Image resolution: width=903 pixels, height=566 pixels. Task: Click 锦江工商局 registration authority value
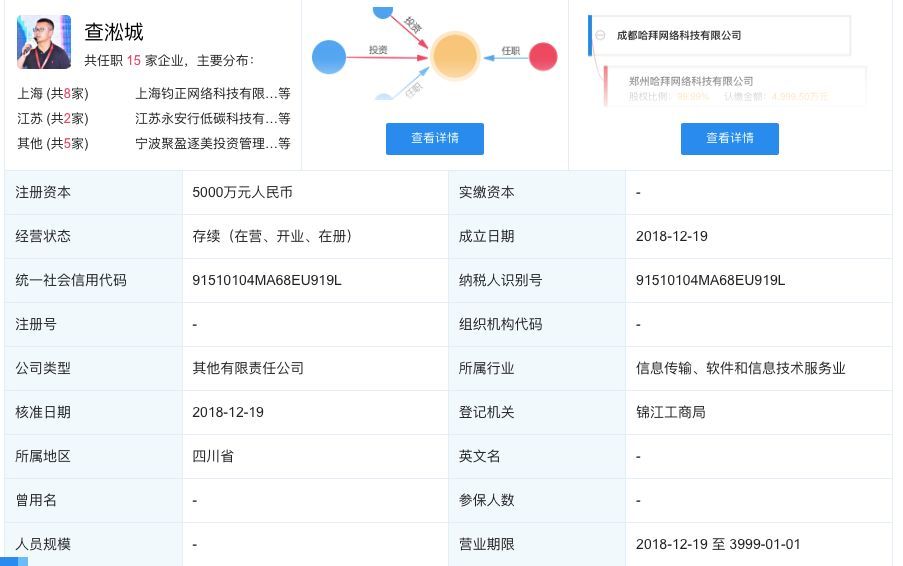pos(671,412)
